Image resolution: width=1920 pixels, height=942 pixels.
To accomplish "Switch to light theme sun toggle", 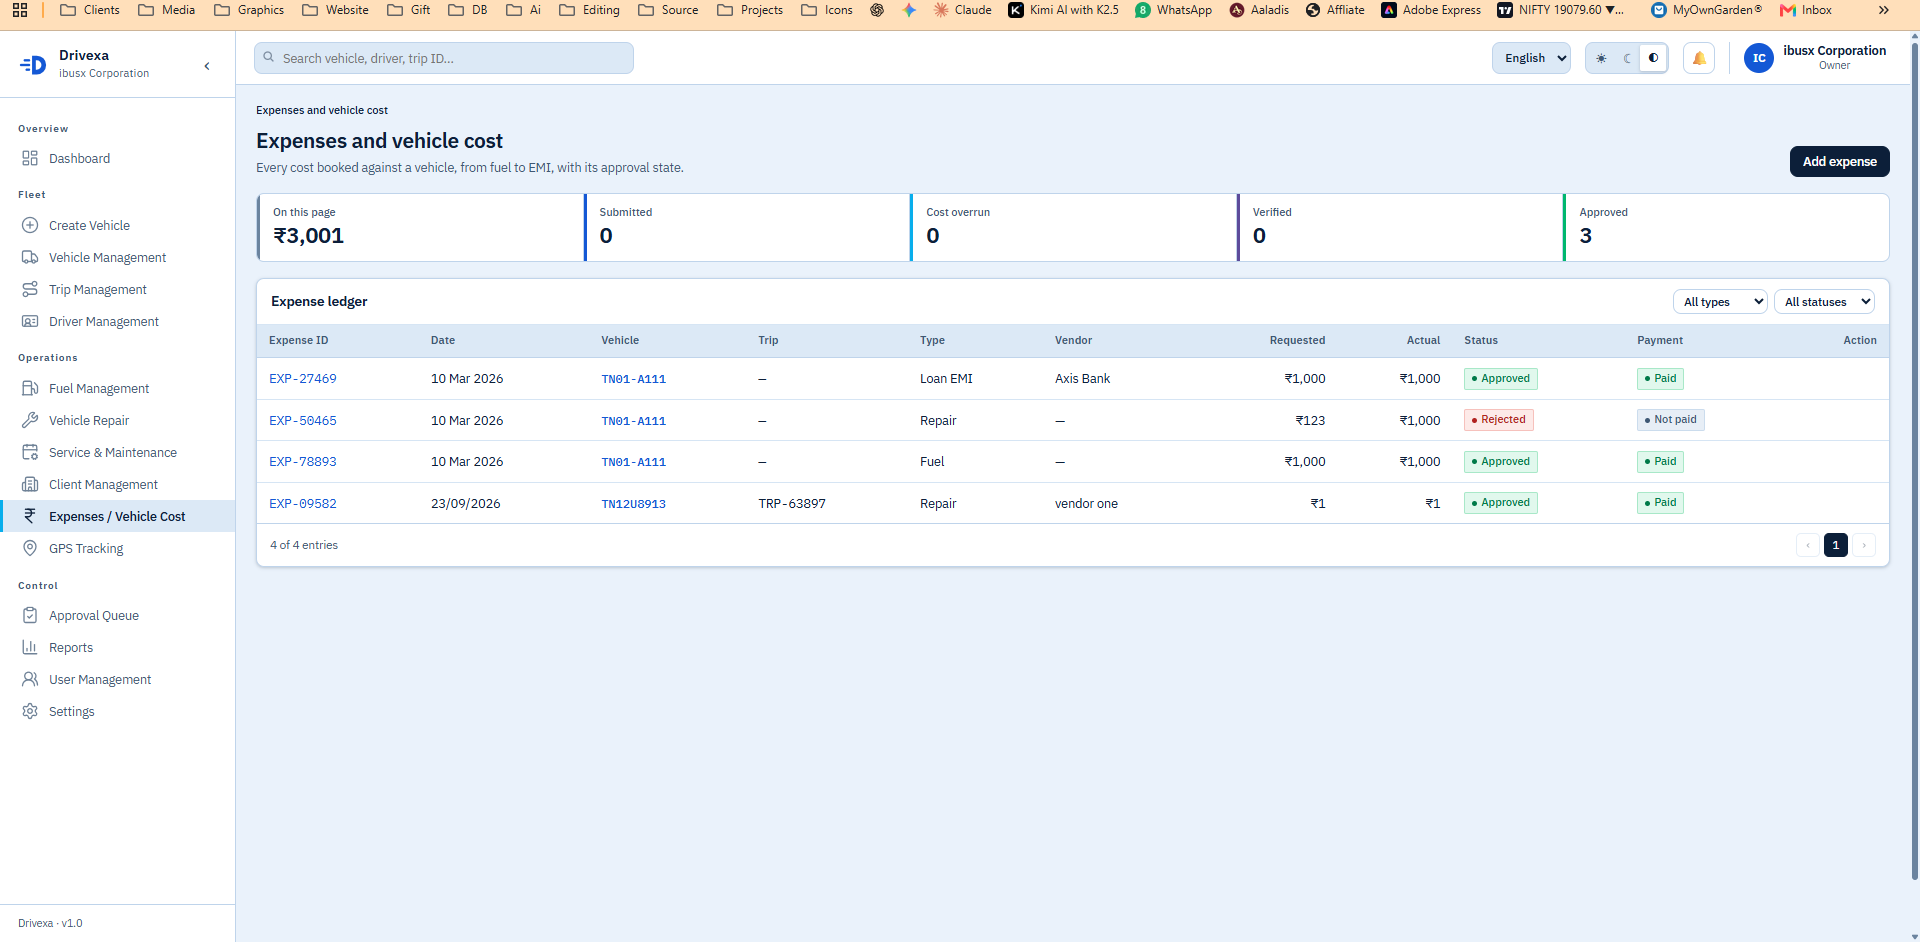I will tap(1601, 58).
